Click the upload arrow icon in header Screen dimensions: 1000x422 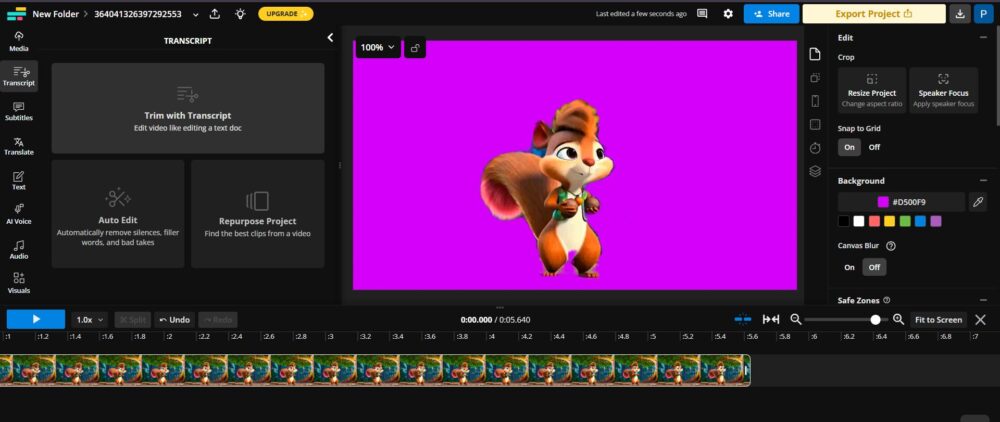pyautogui.click(x=215, y=13)
